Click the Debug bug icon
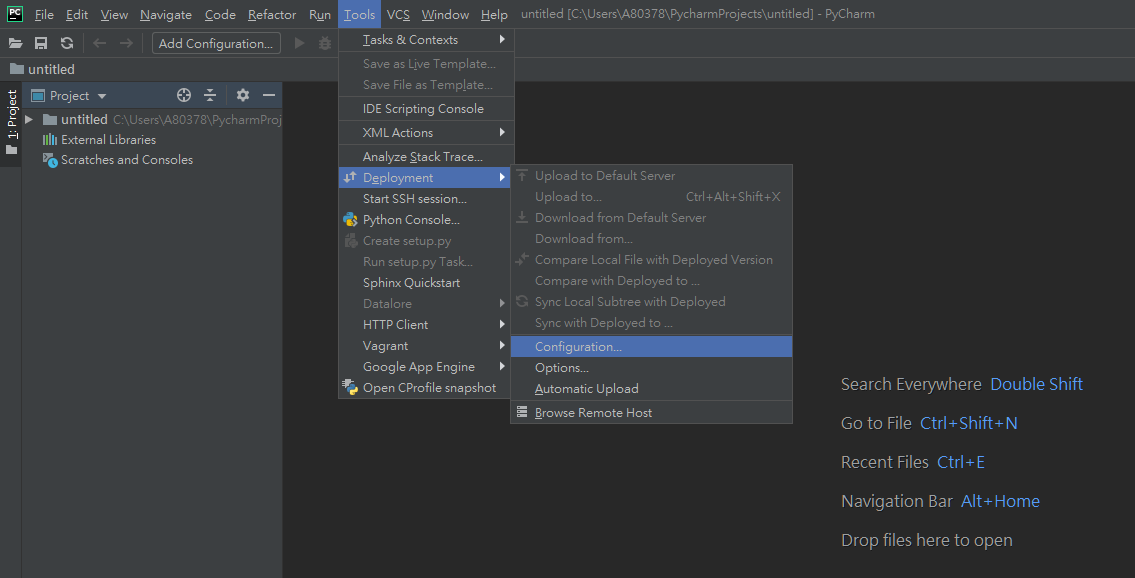Image resolution: width=1135 pixels, height=578 pixels. [x=325, y=43]
